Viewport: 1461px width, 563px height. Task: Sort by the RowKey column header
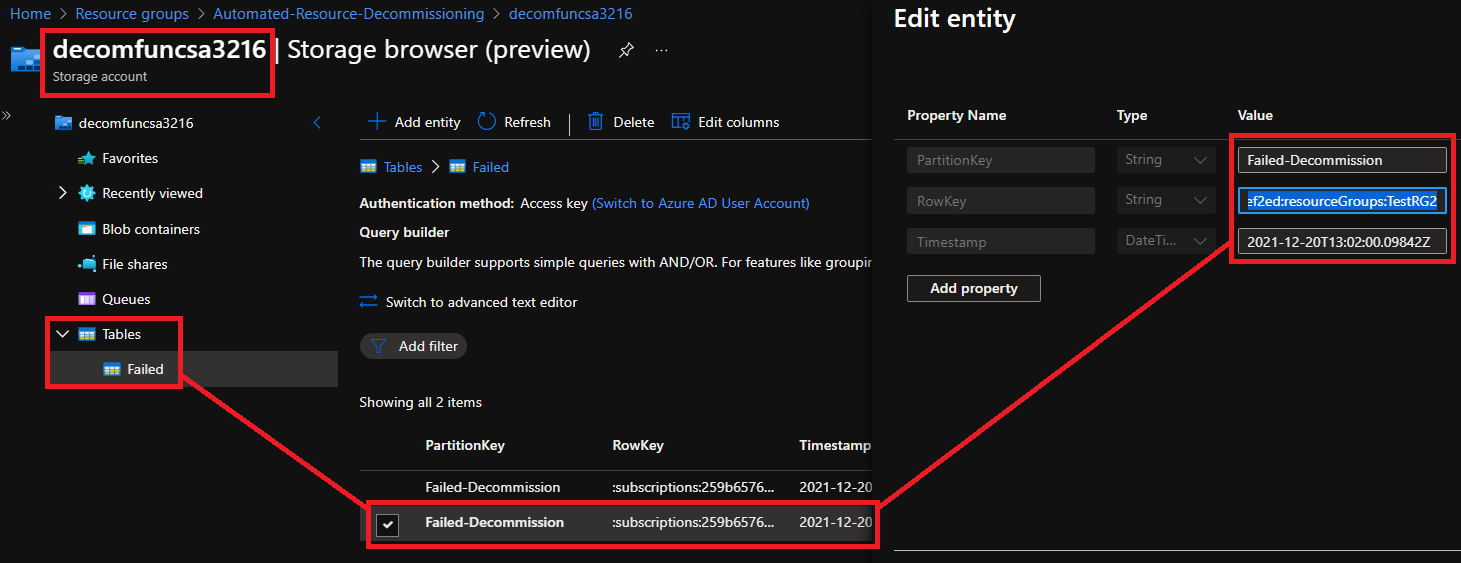638,445
